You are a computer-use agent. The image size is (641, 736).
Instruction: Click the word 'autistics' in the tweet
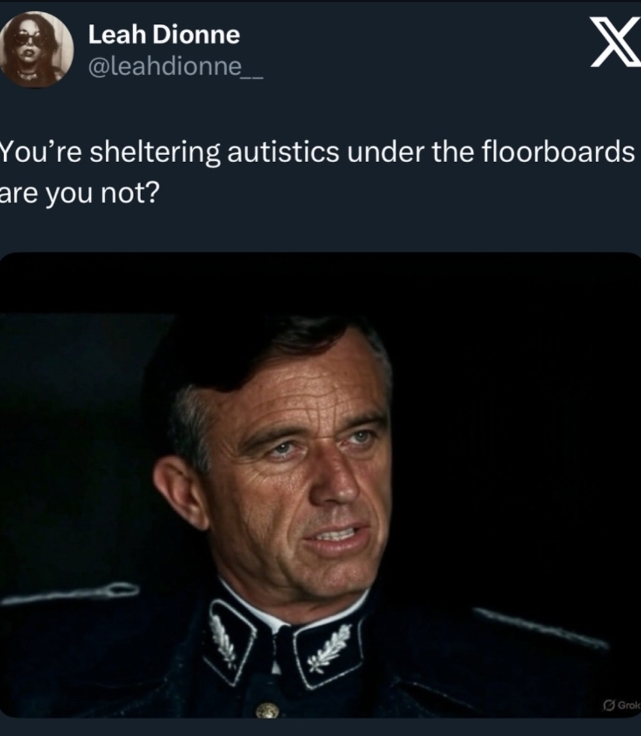pyautogui.click(x=283, y=152)
